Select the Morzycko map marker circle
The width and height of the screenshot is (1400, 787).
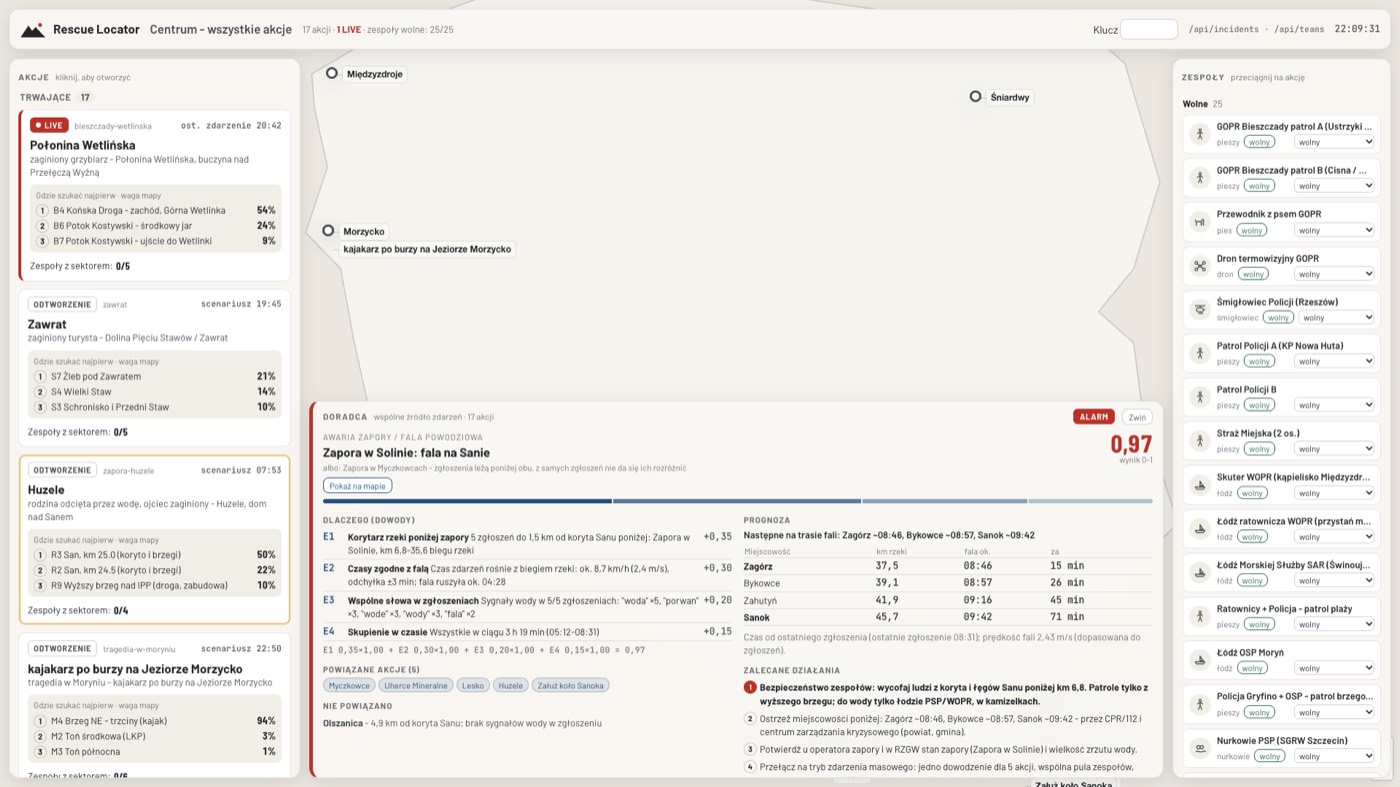click(x=328, y=231)
